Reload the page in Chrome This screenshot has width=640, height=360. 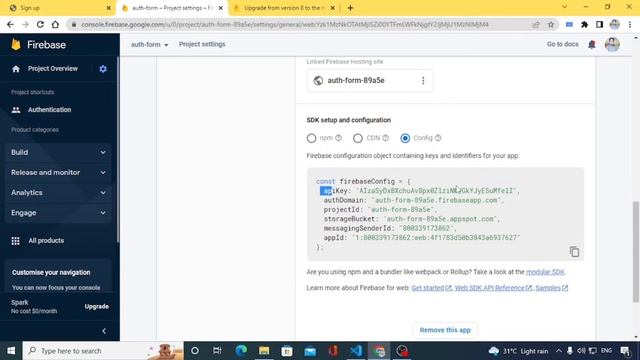pyautogui.click(x=40, y=24)
